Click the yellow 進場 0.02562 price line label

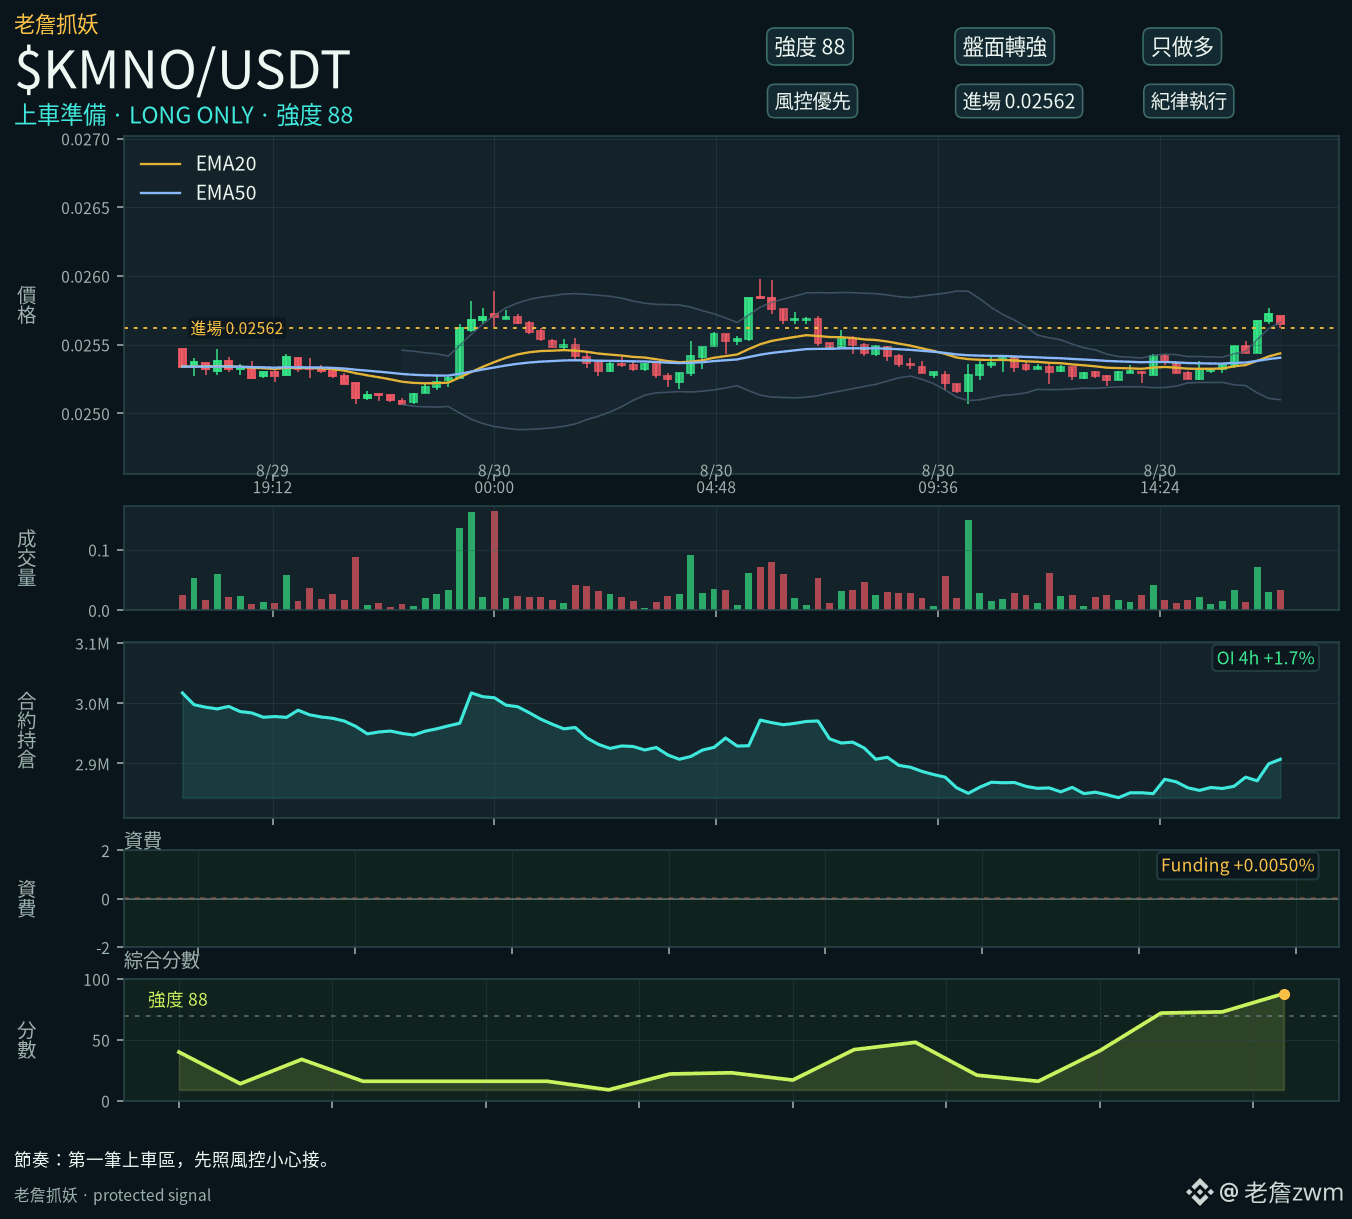(237, 328)
